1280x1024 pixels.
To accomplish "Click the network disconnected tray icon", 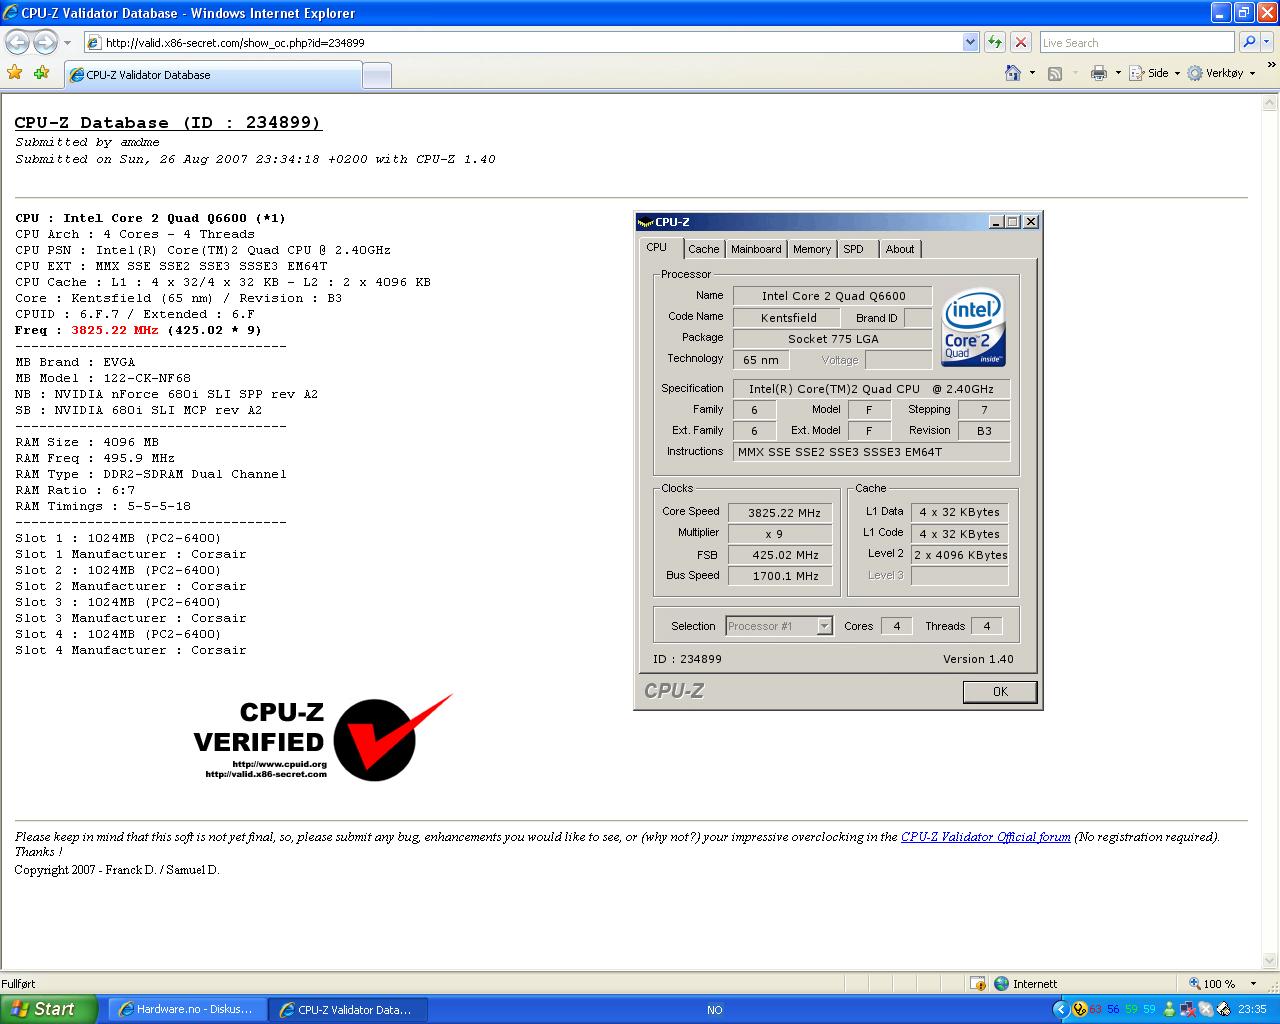I will (x=1187, y=1009).
